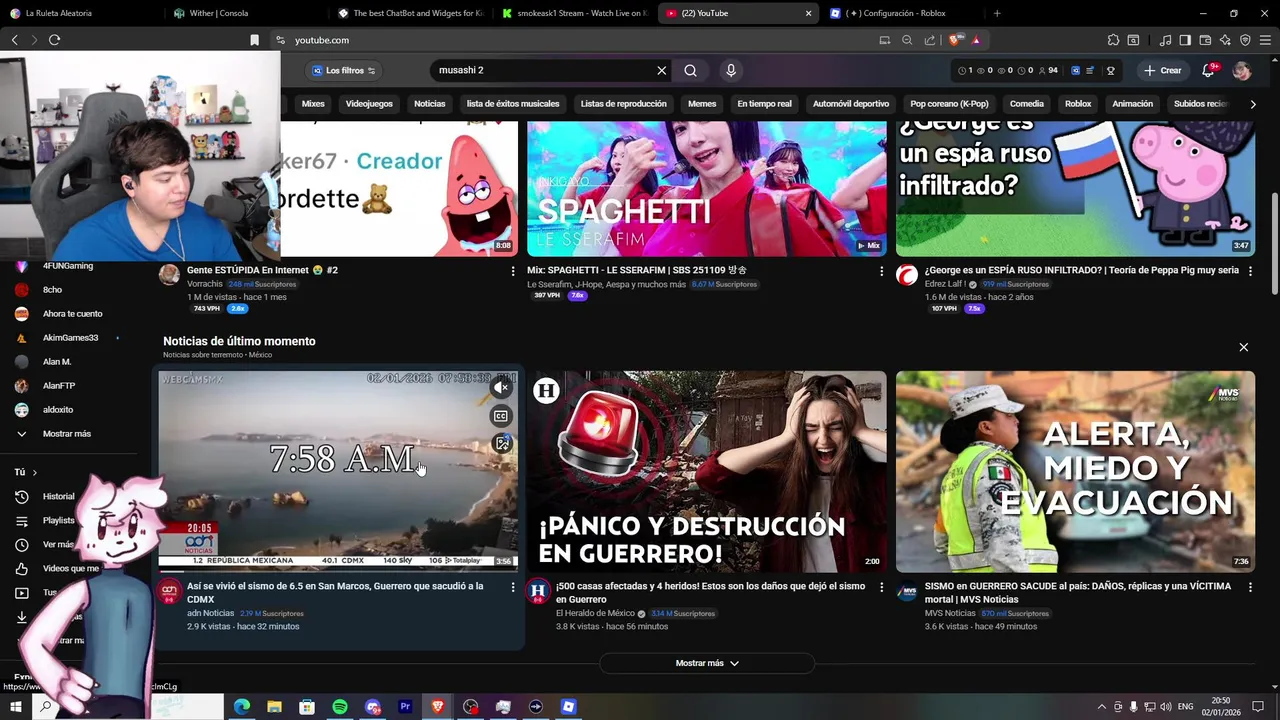1280x720 pixels.
Task: Open the Brave VPN shield icon
Action: [x=1245, y=40]
